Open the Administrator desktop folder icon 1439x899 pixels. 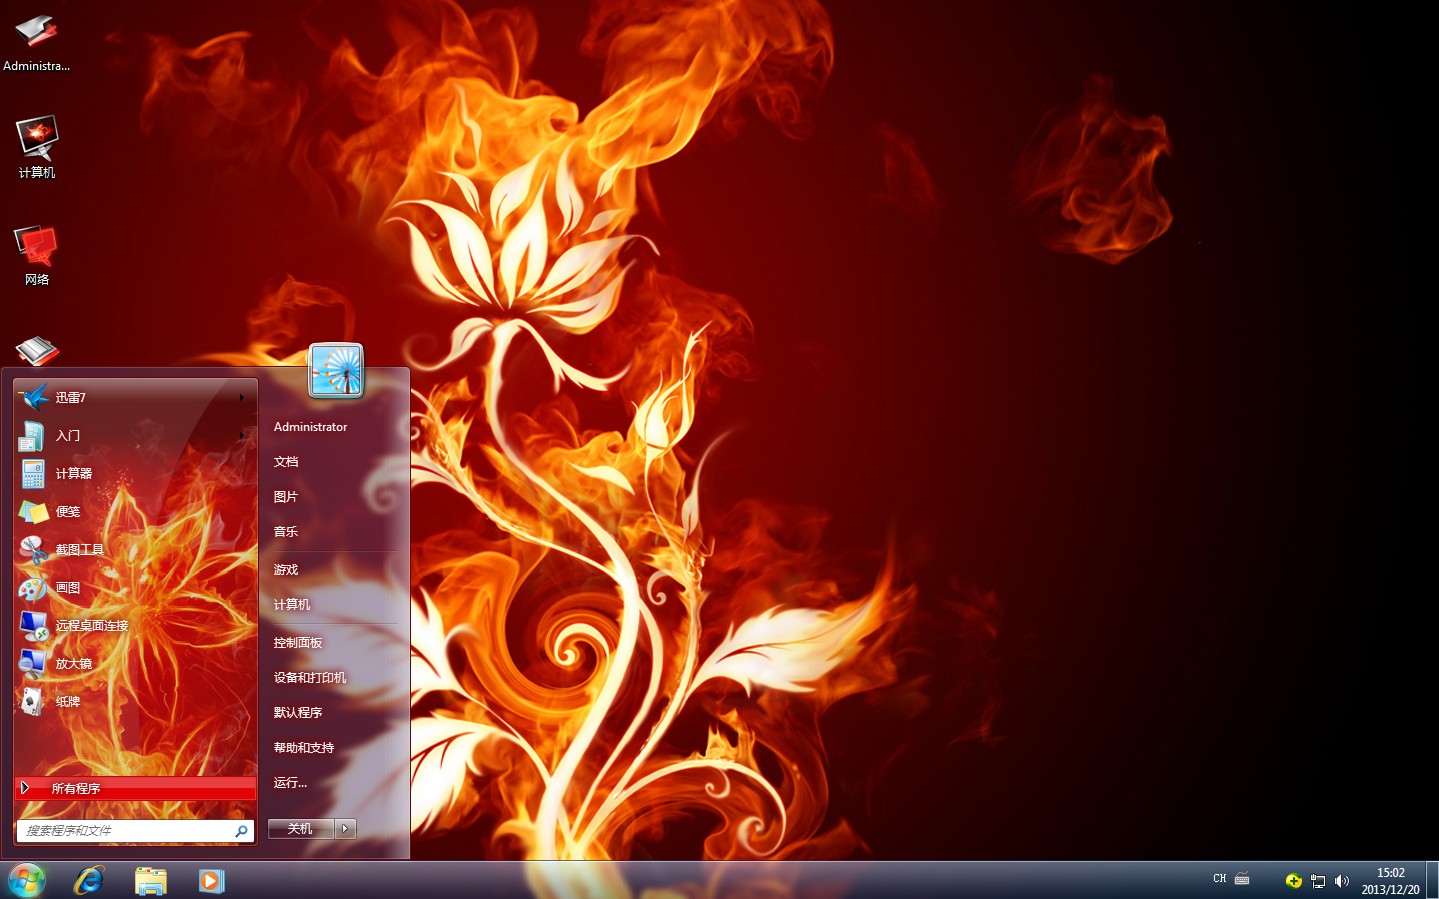tap(36, 41)
